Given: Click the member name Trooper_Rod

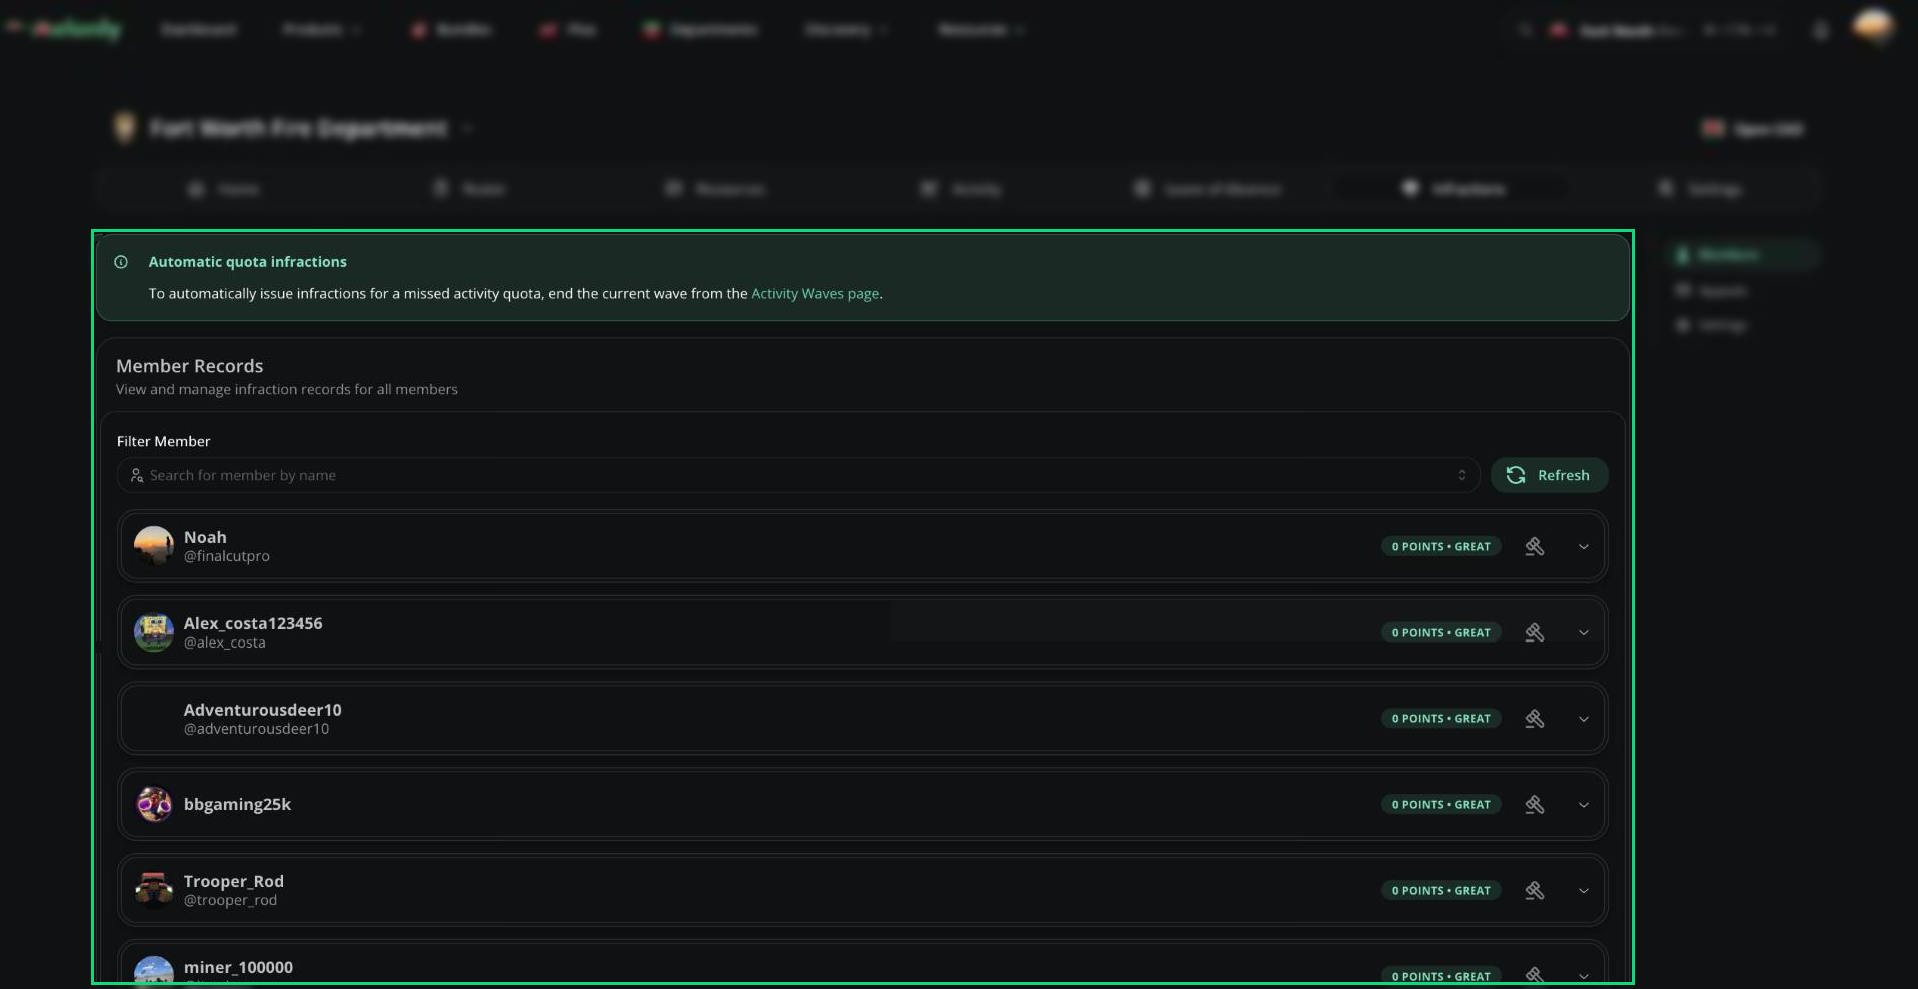Looking at the screenshot, I should coord(234,881).
